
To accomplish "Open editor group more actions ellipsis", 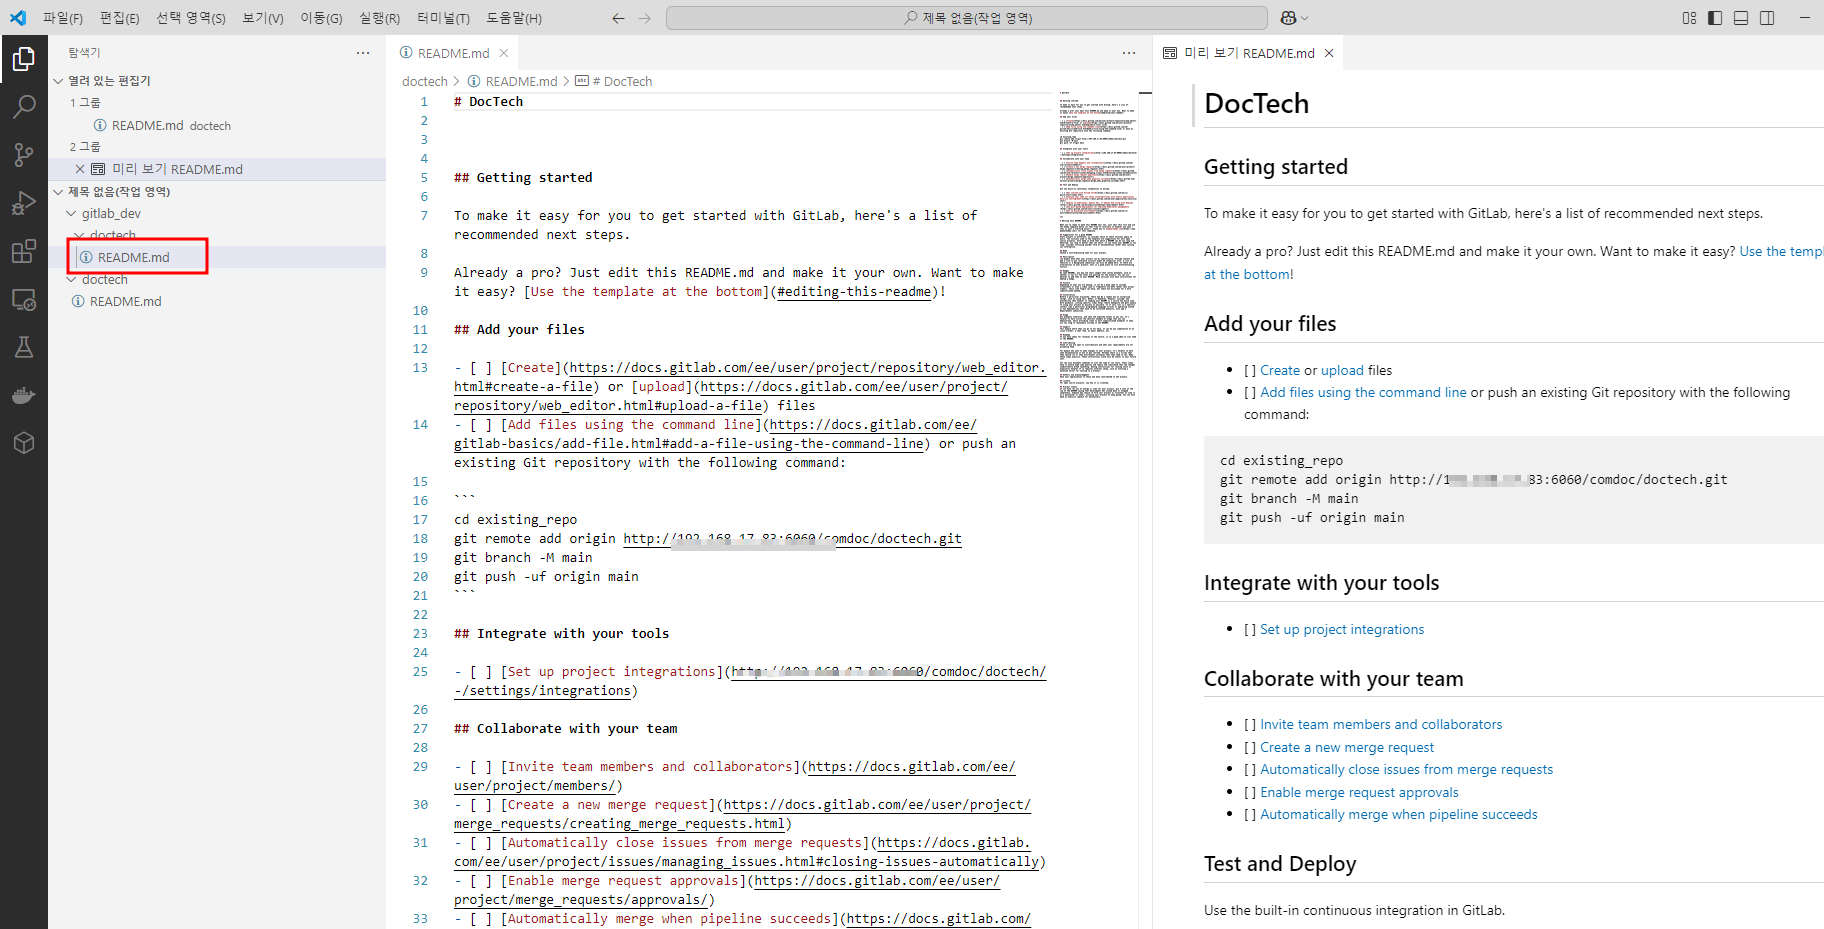I will [1129, 53].
